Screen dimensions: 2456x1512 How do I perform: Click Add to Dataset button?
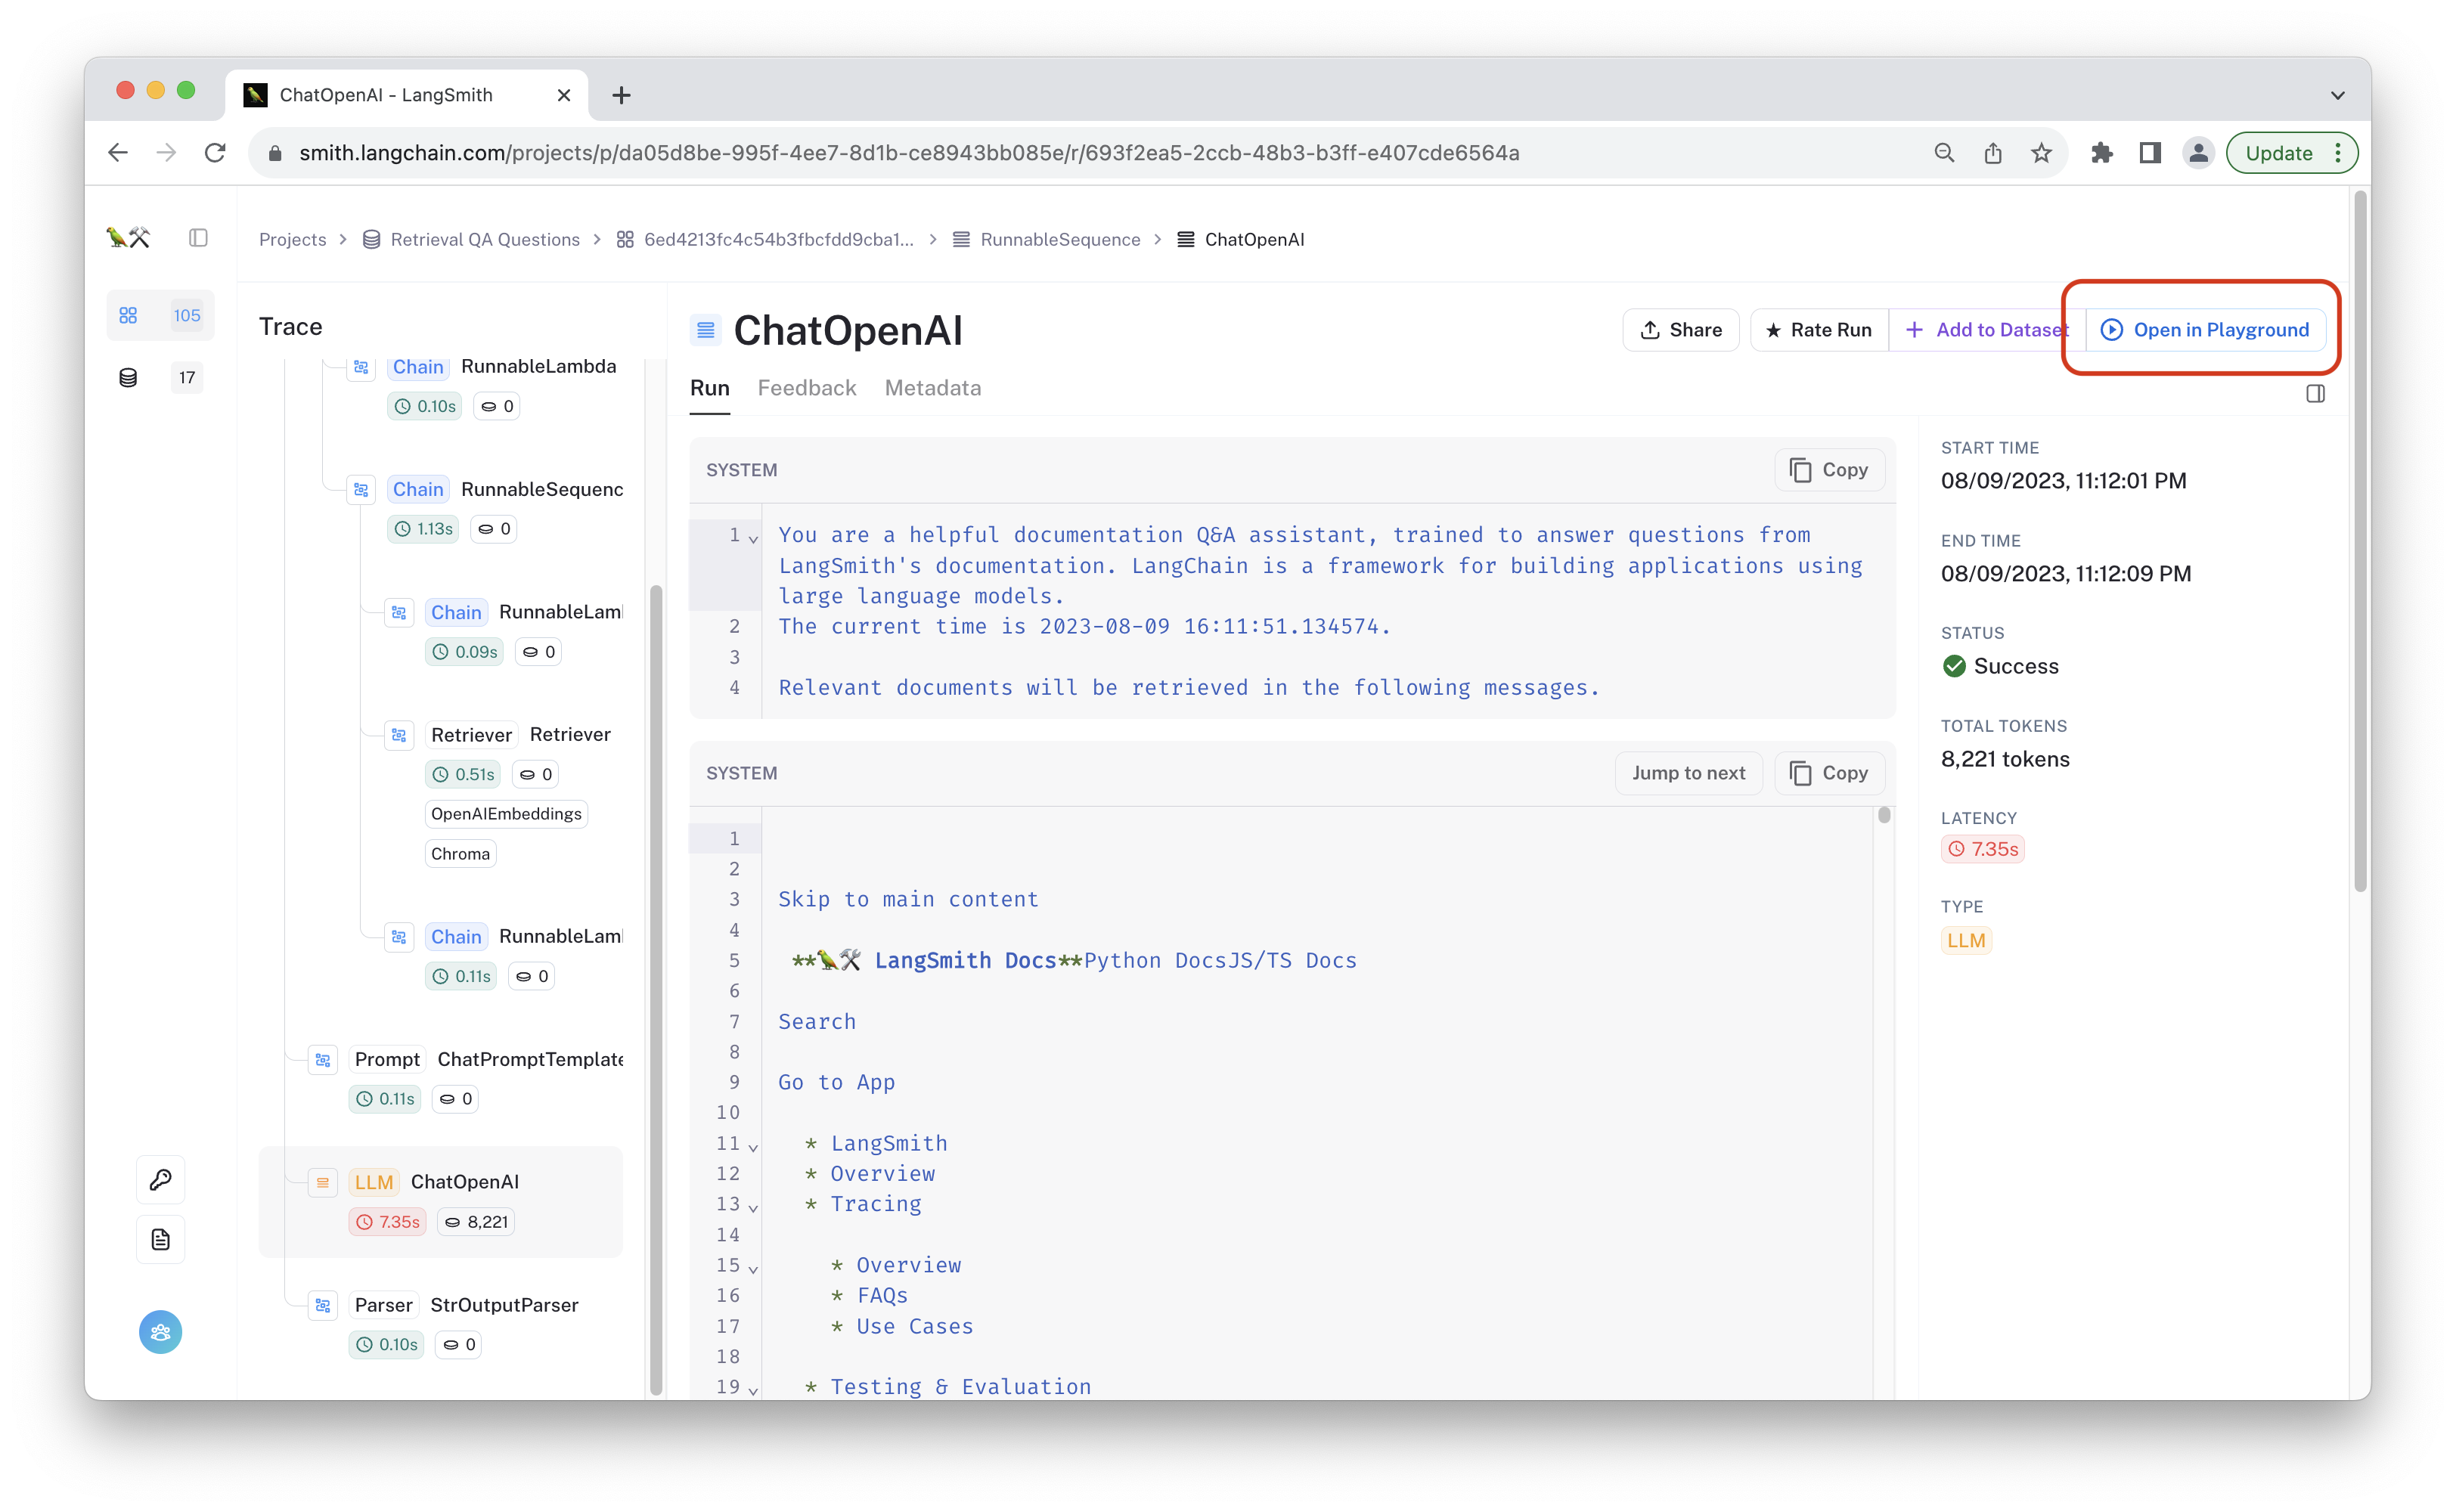(x=1986, y=330)
